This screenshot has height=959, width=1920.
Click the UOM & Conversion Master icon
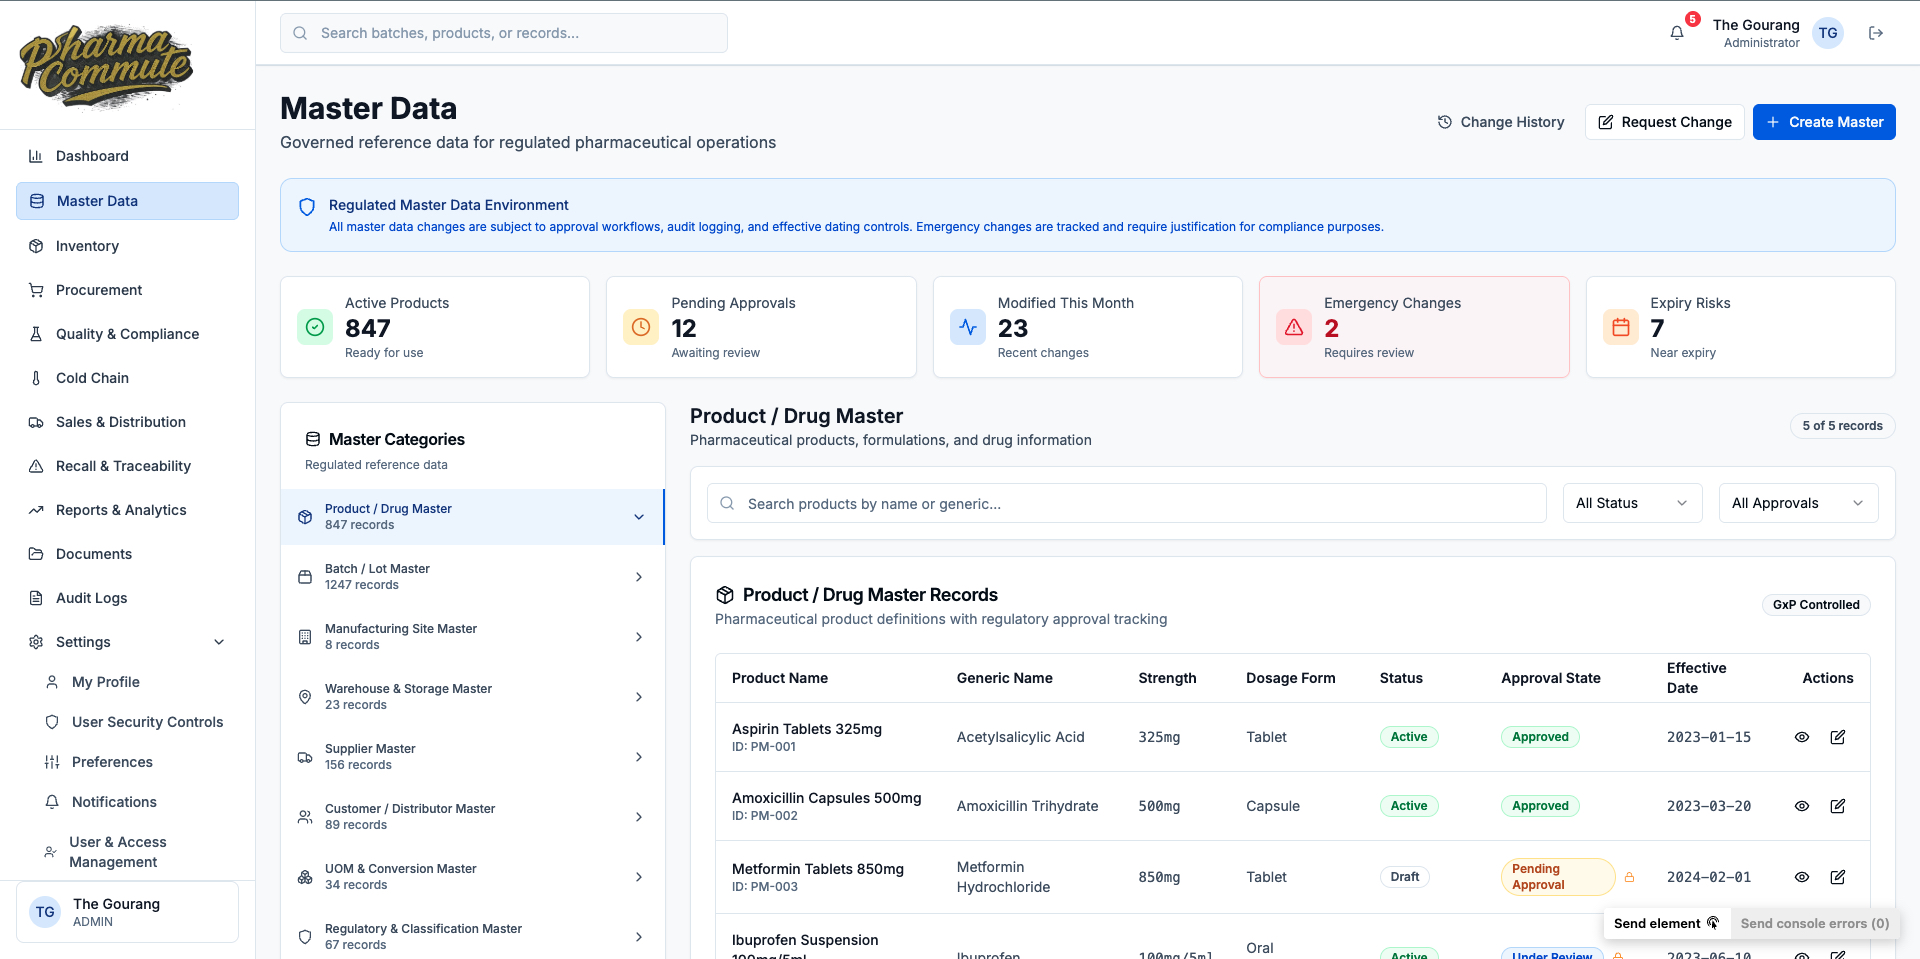pyautogui.click(x=305, y=877)
